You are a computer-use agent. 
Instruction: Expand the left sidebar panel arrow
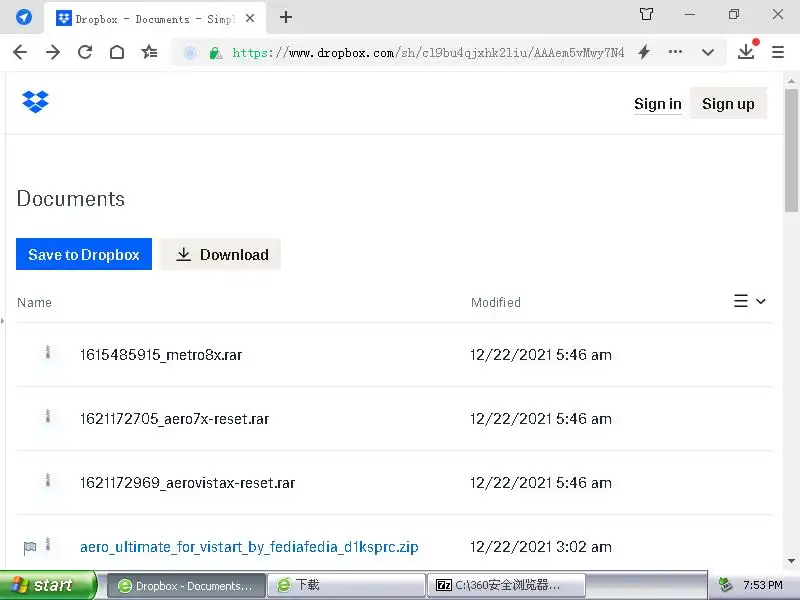(x=2, y=321)
